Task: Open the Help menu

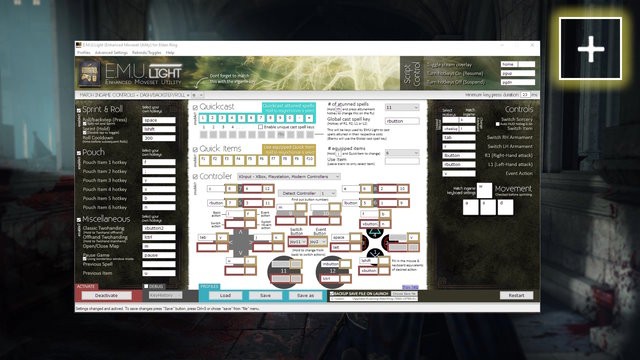Action: [170, 53]
